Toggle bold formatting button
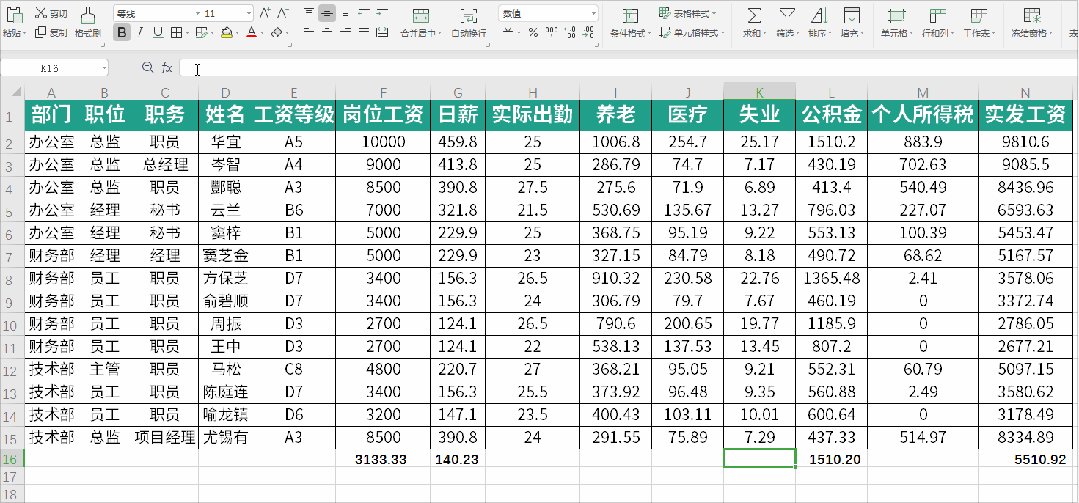Viewport: 1079px width, 503px height. pyautogui.click(x=122, y=32)
